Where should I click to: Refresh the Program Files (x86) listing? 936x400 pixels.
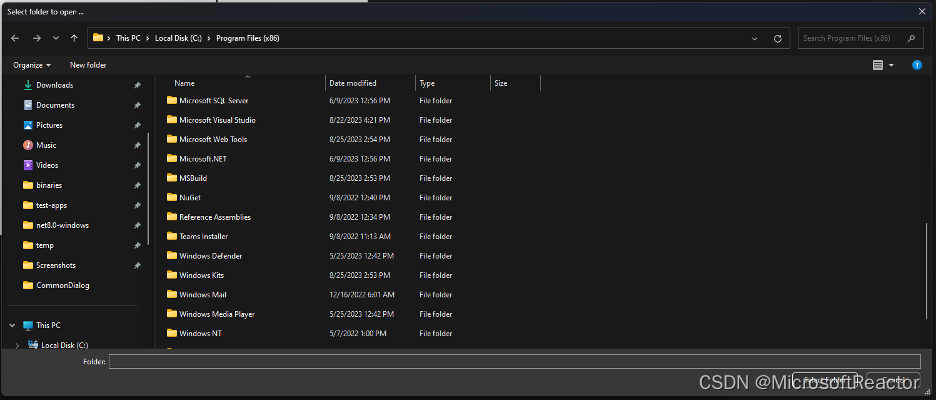(x=777, y=38)
